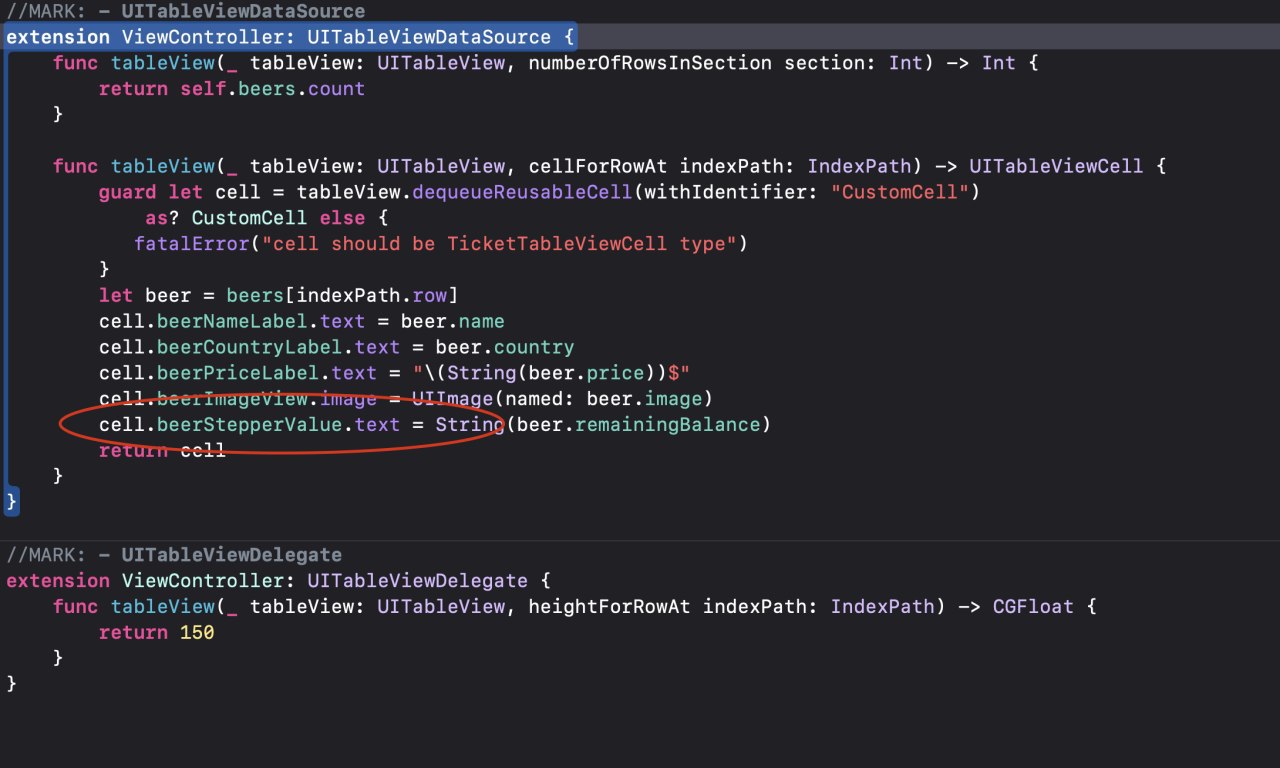Click 'return cell' statement
Viewport: 1280px width, 768px height.
(162, 452)
